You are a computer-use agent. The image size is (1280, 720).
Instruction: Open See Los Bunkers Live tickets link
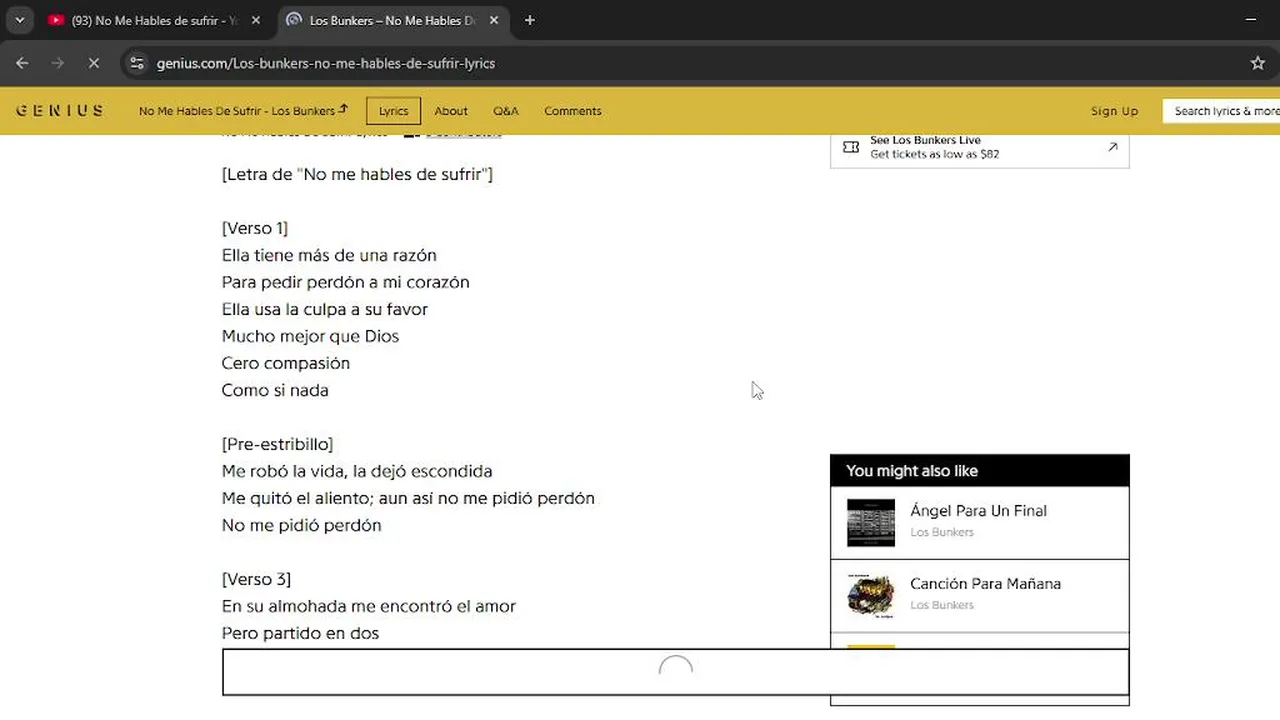point(979,147)
